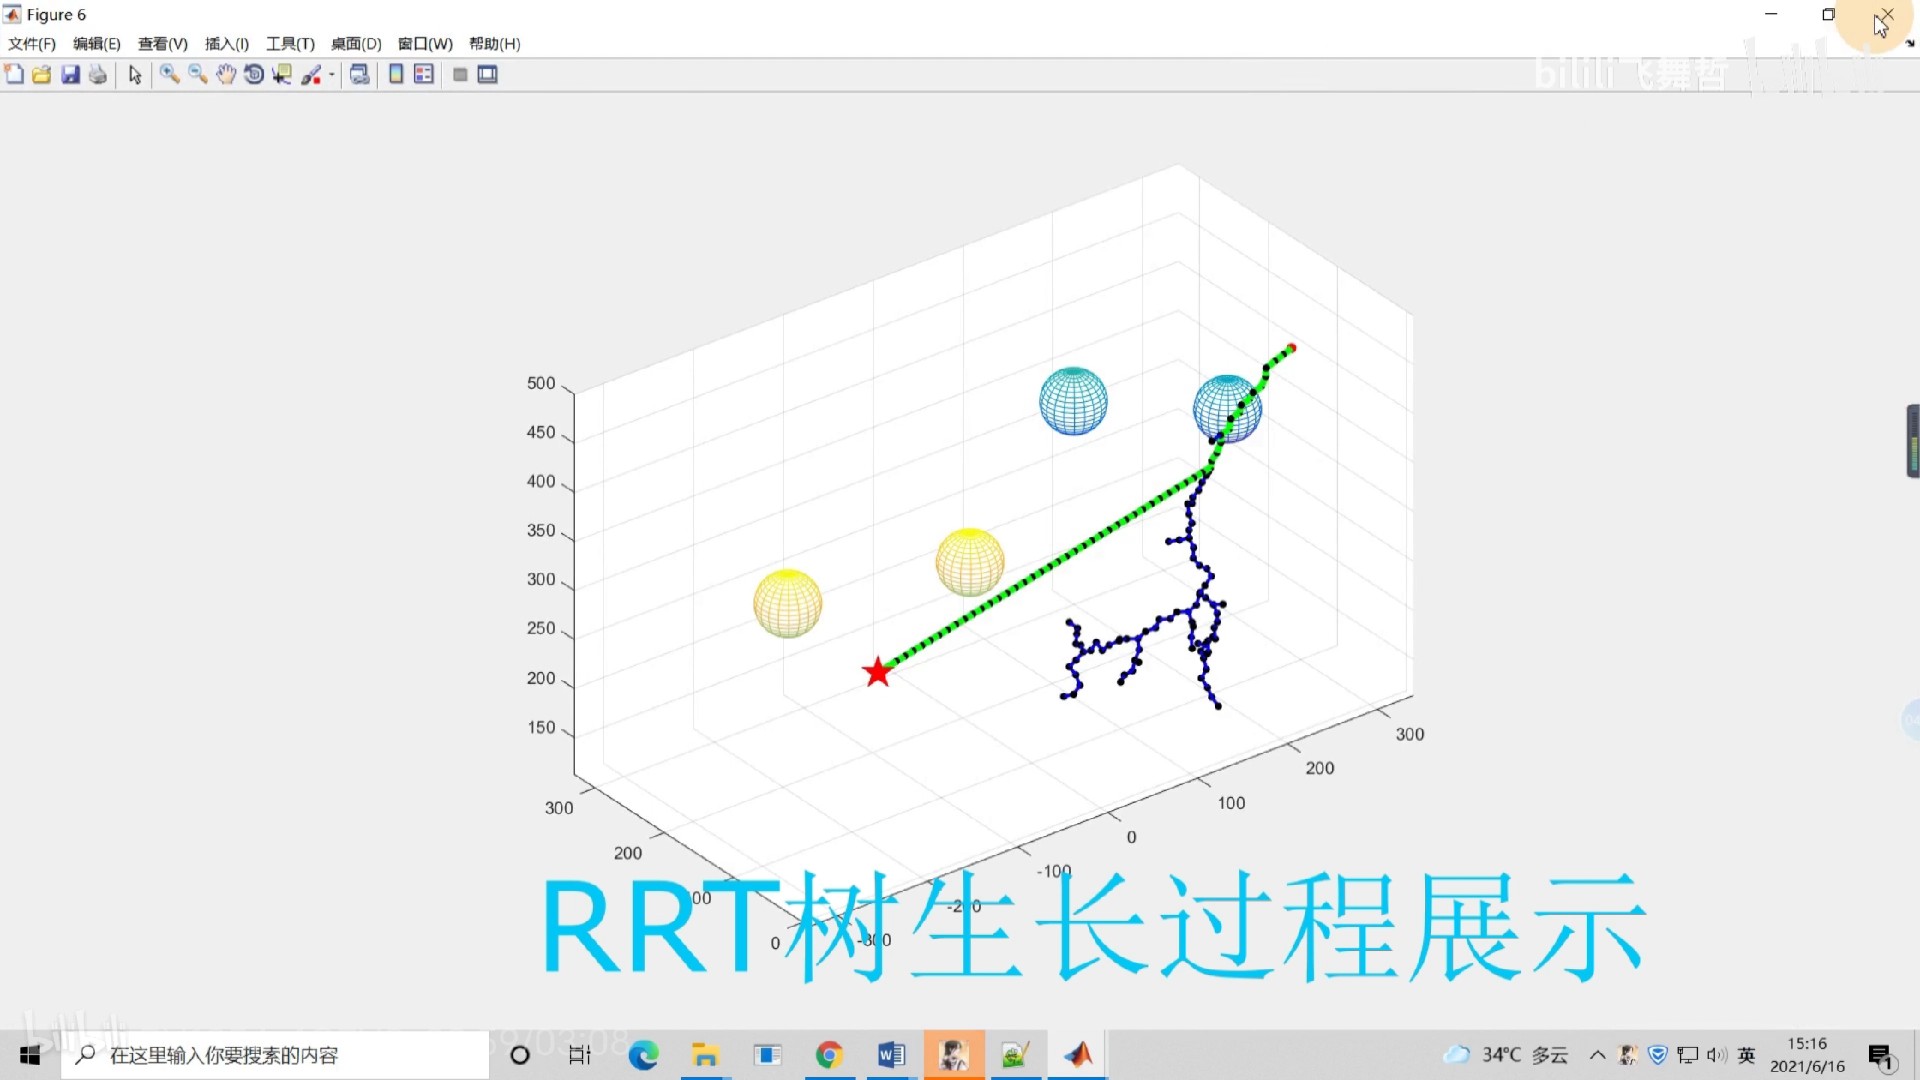The height and width of the screenshot is (1080, 1920).
Task: Open the 工具(T) menu
Action: (x=290, y=44)
